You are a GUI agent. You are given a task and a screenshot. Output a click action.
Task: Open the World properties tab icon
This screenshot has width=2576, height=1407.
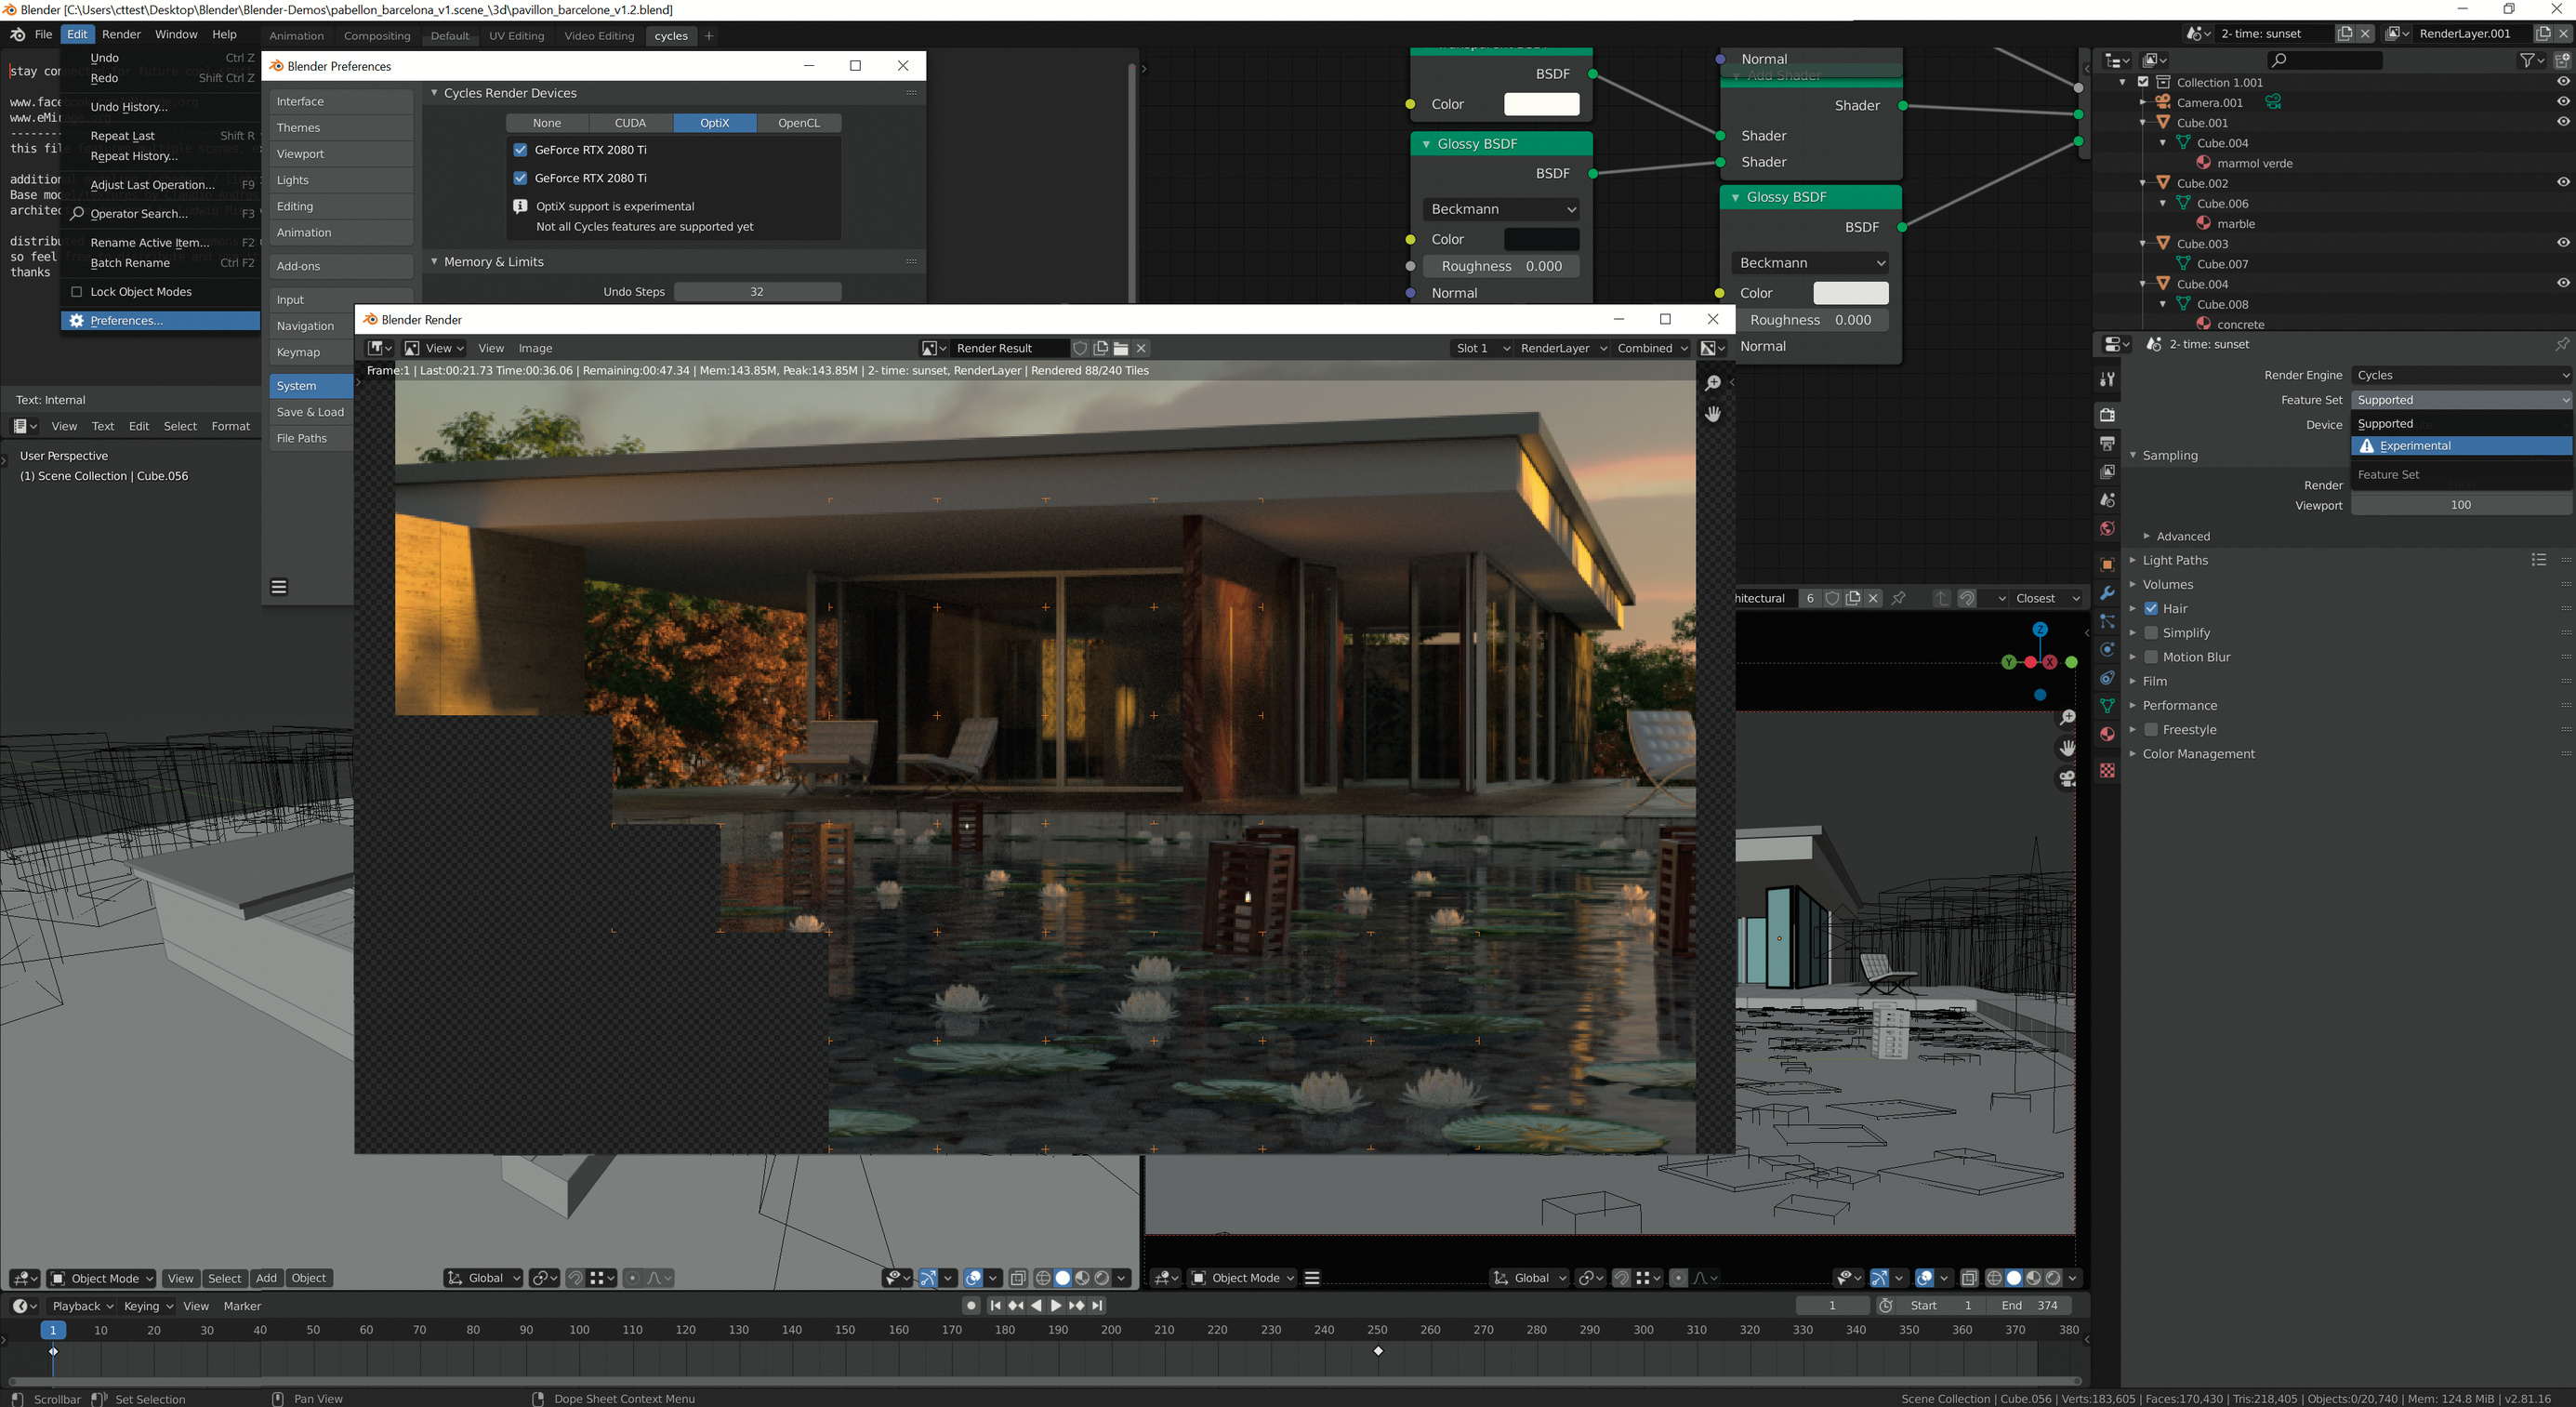click(x=2107, y=528)
